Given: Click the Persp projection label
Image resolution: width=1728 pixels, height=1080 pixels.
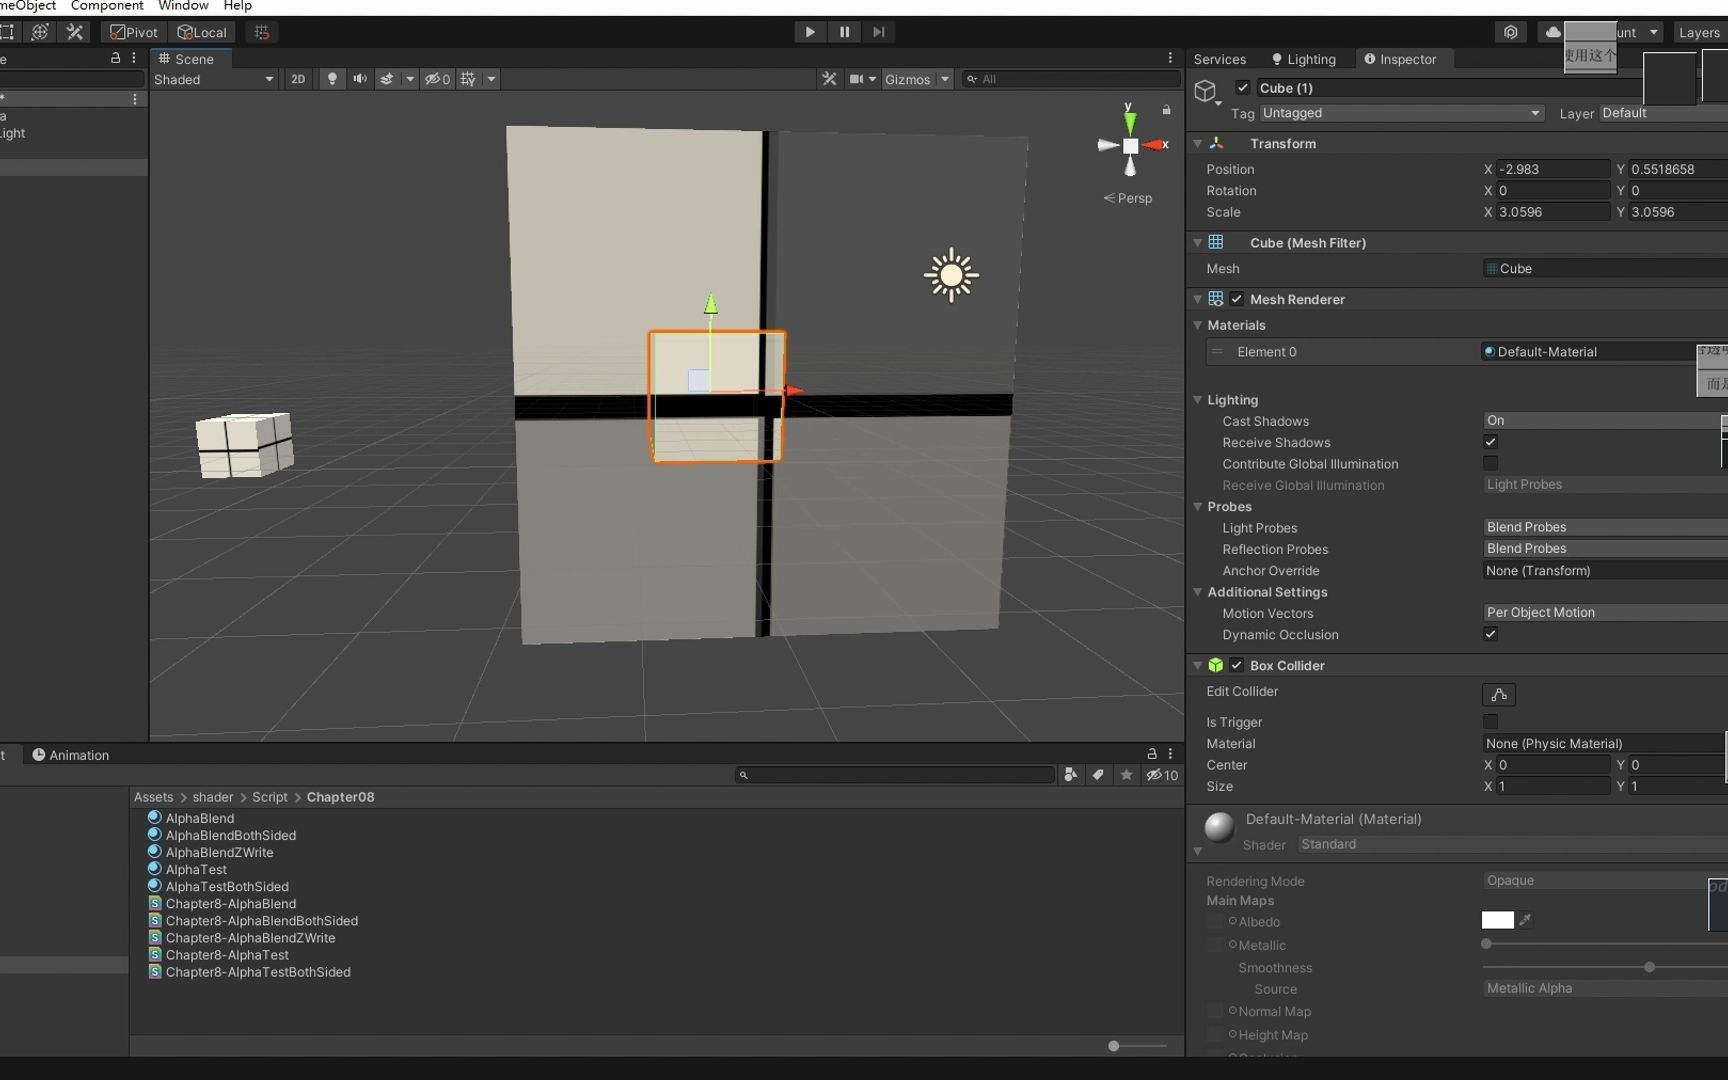Looking at the screenshot, I should (1134, 198).
